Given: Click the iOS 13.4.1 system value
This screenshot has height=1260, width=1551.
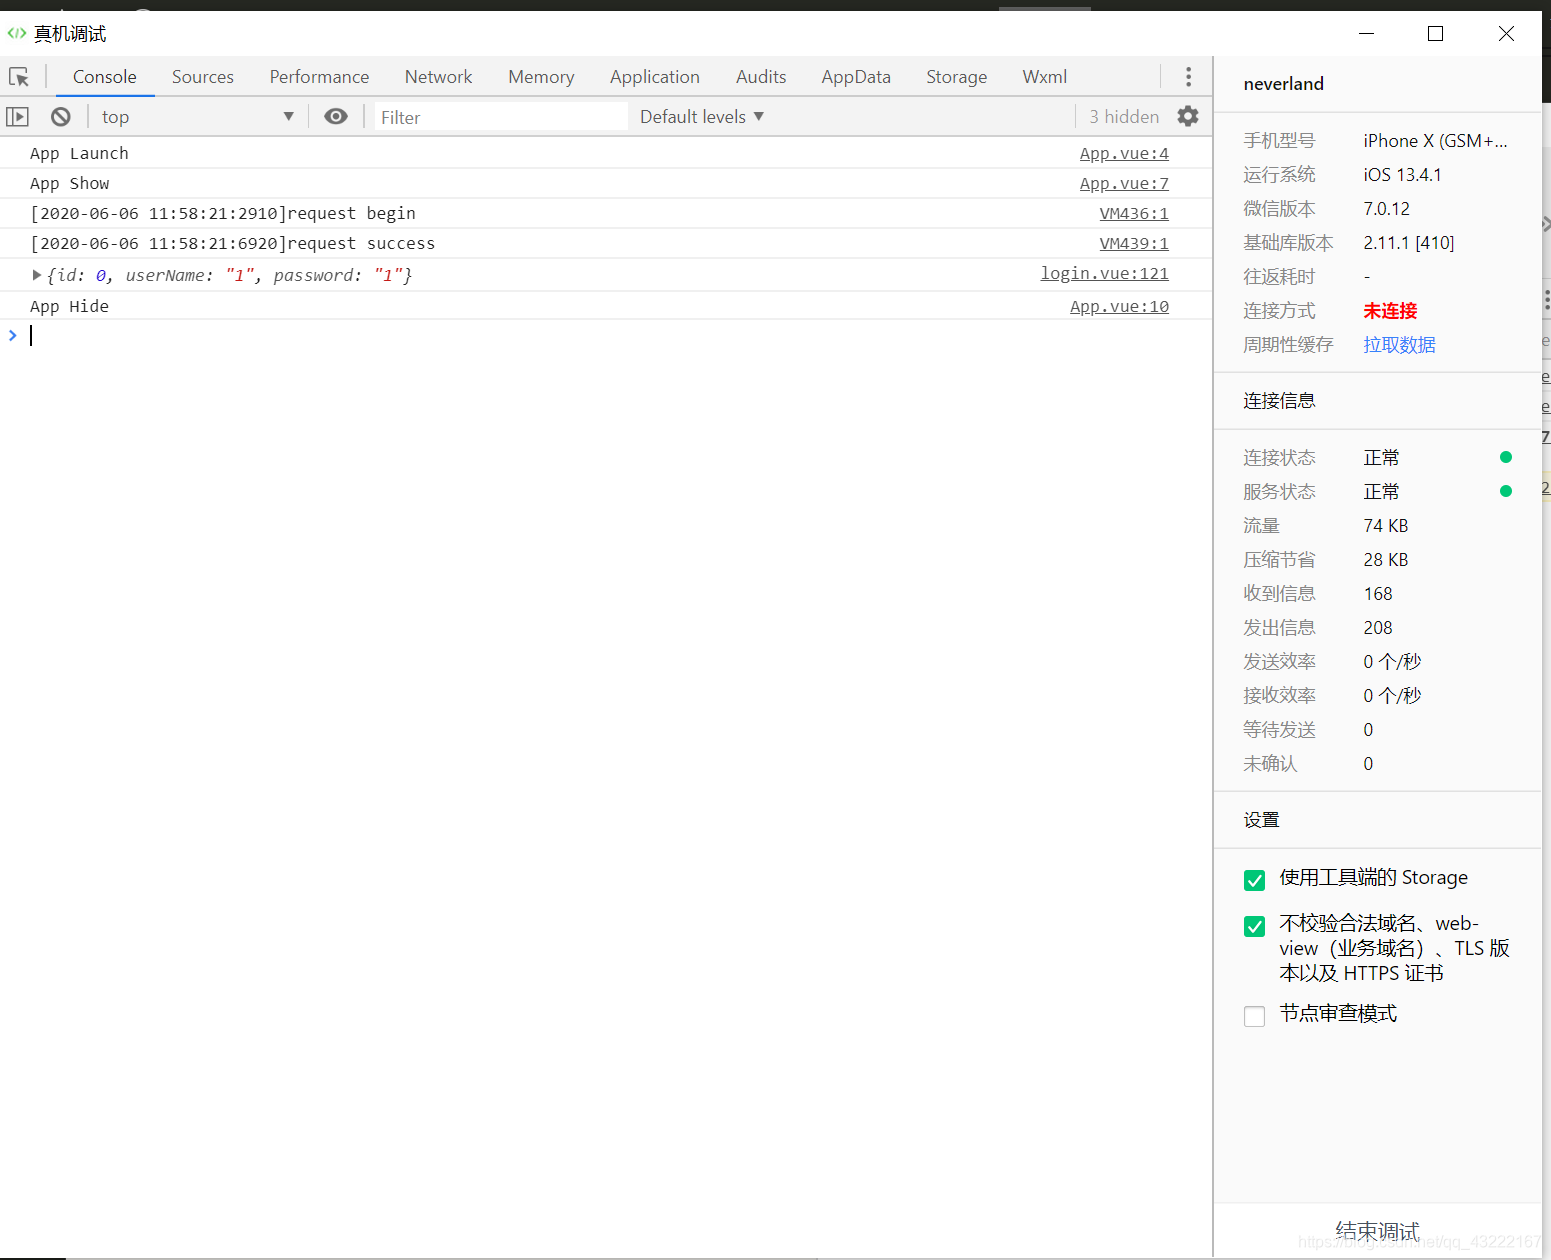Looking at the screenshot, I should (1402, 175).
